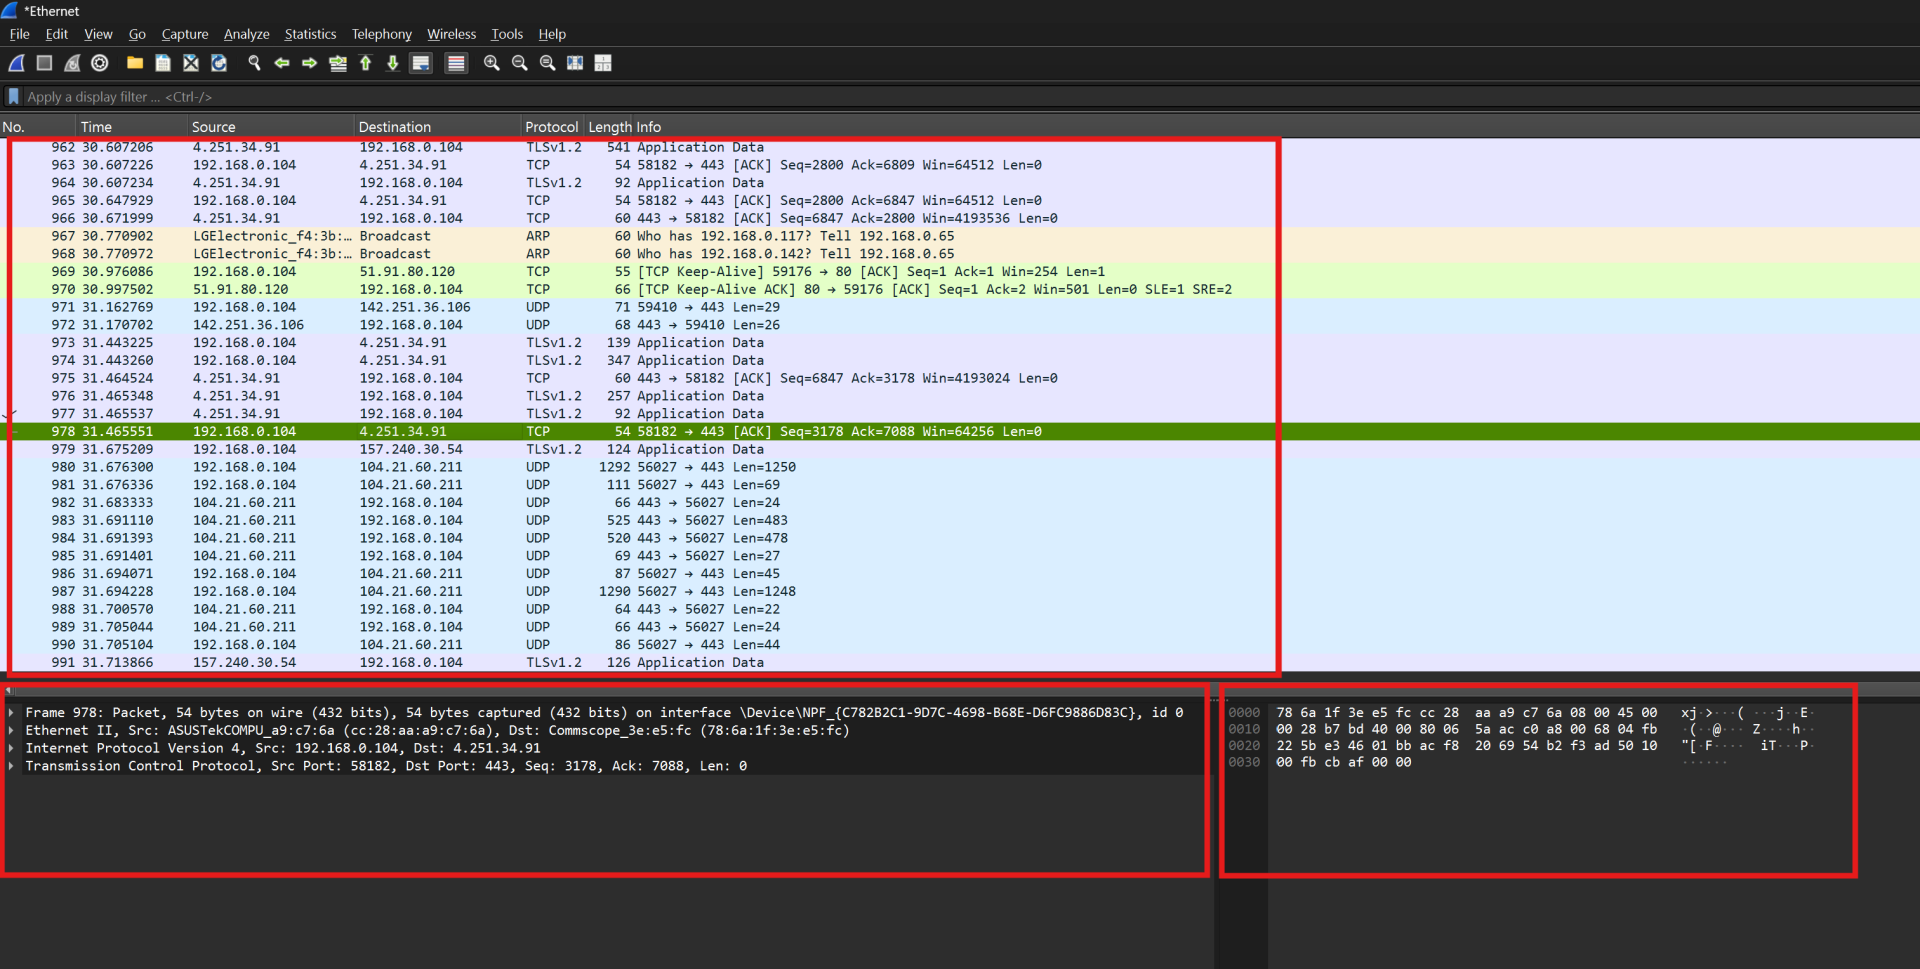
Task: Click the Go to specified packet icon
Action: (338, 63)
